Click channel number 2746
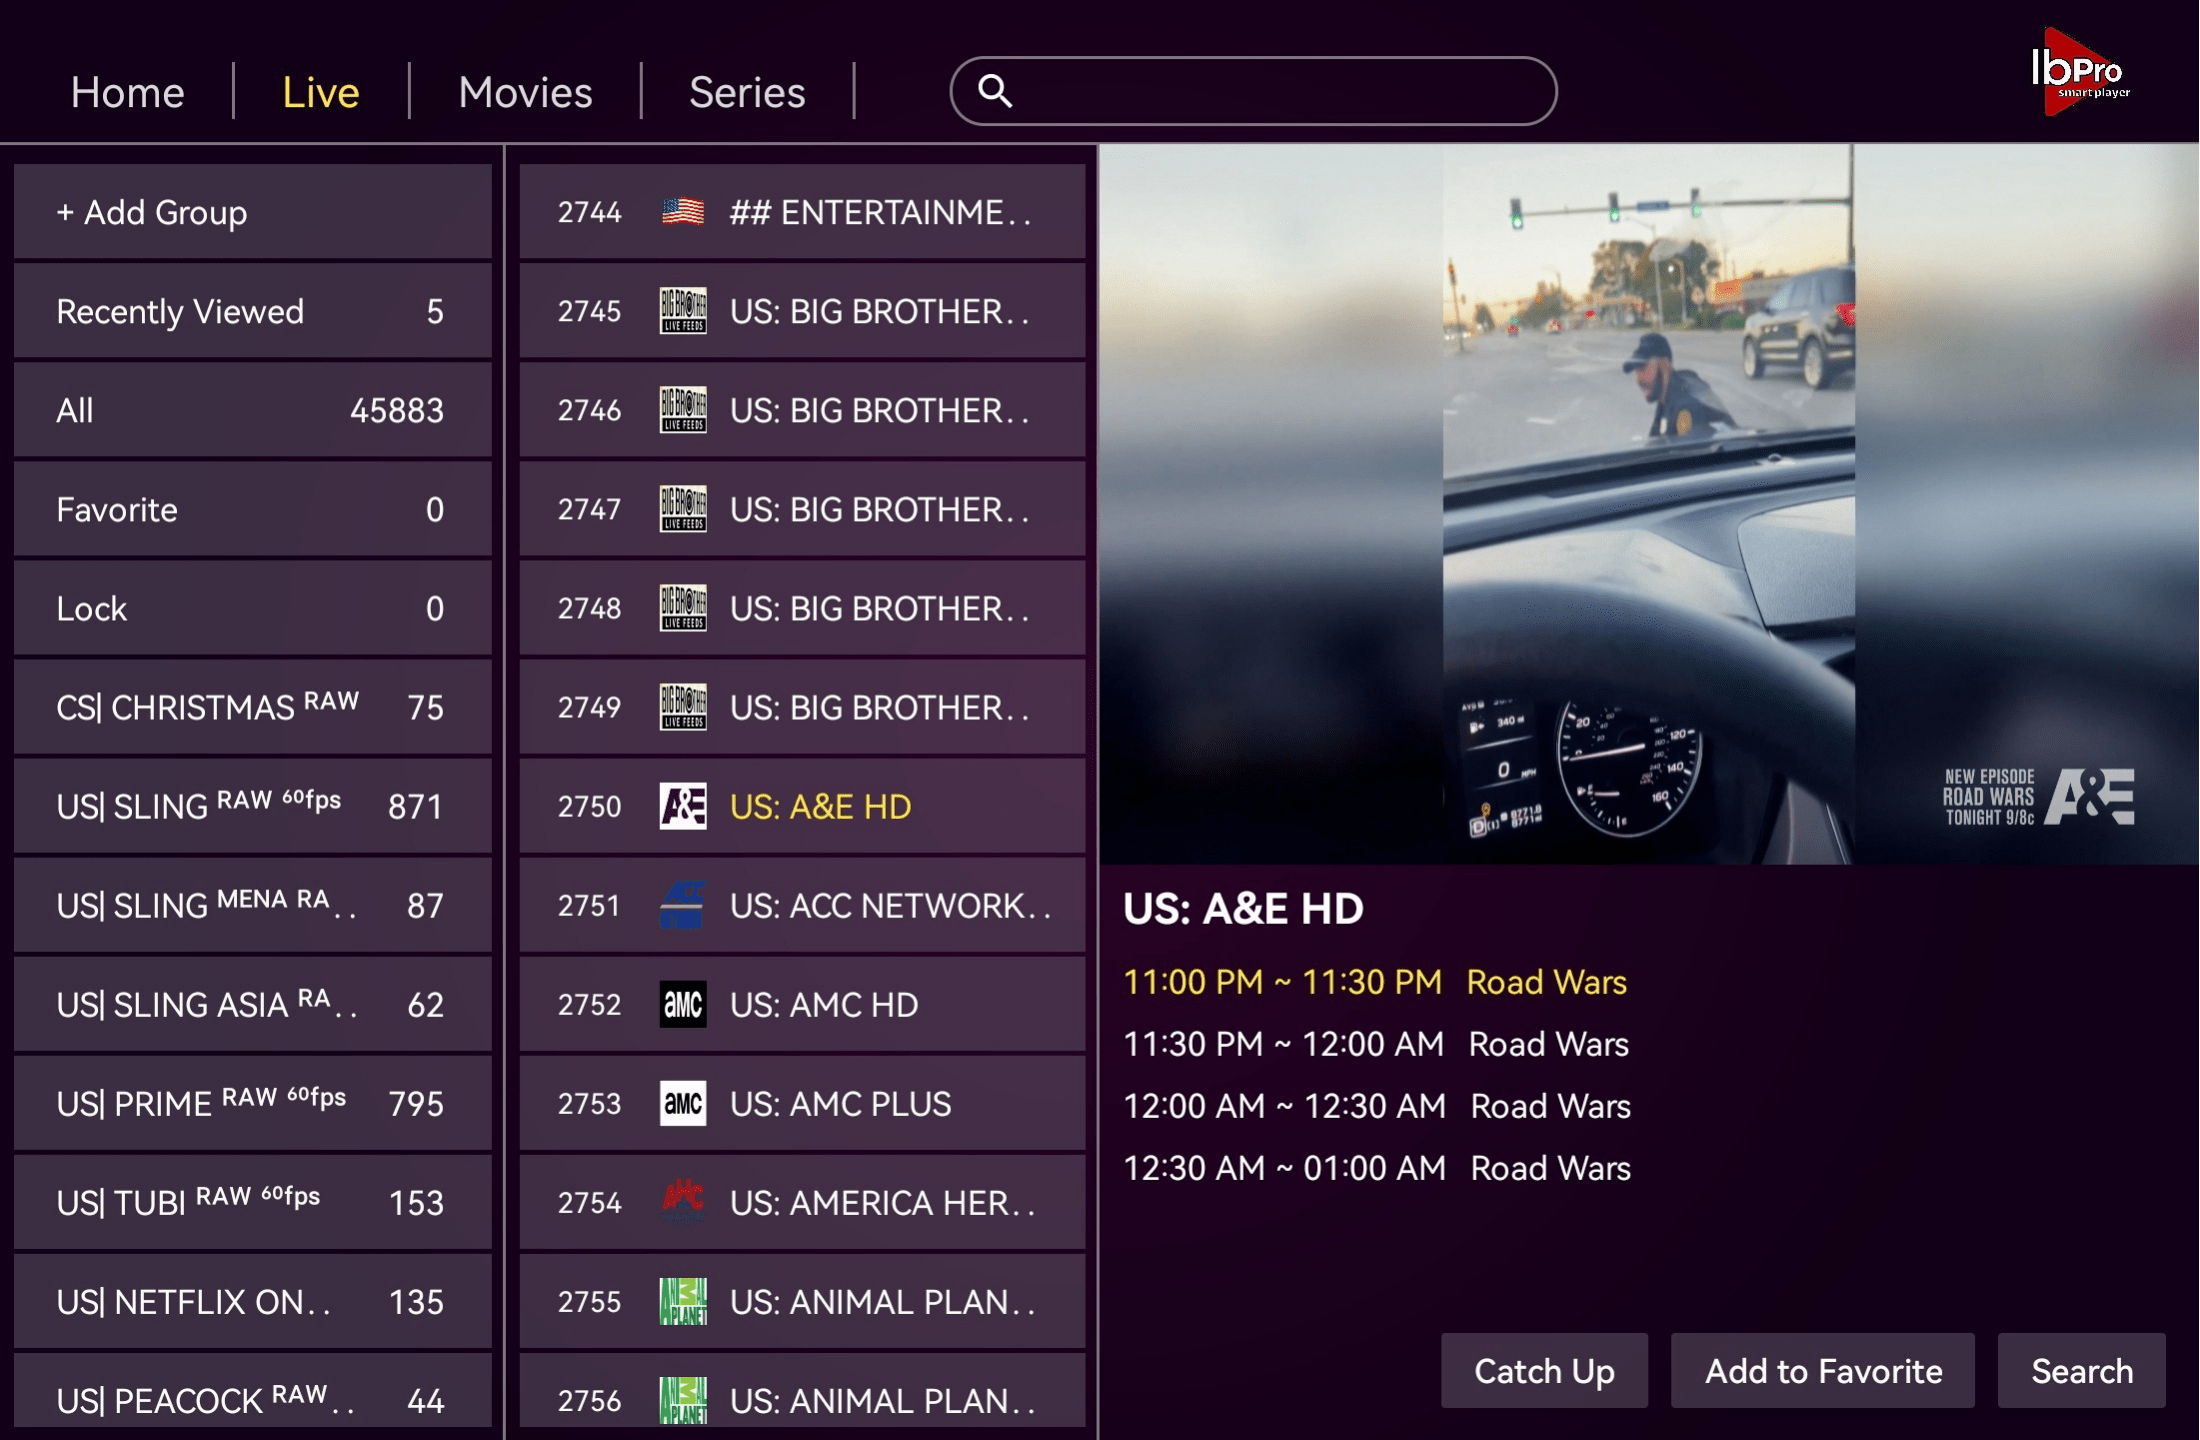The height and width of the screenshot is (1440, 2200). tap(589, 410)
